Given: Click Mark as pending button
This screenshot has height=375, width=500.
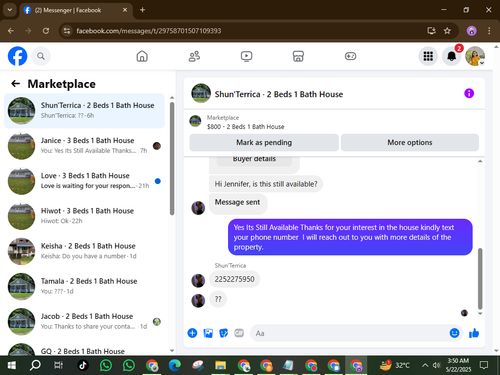Looking at the screenshot, I should pyautogui.click(x=264, y=143).
